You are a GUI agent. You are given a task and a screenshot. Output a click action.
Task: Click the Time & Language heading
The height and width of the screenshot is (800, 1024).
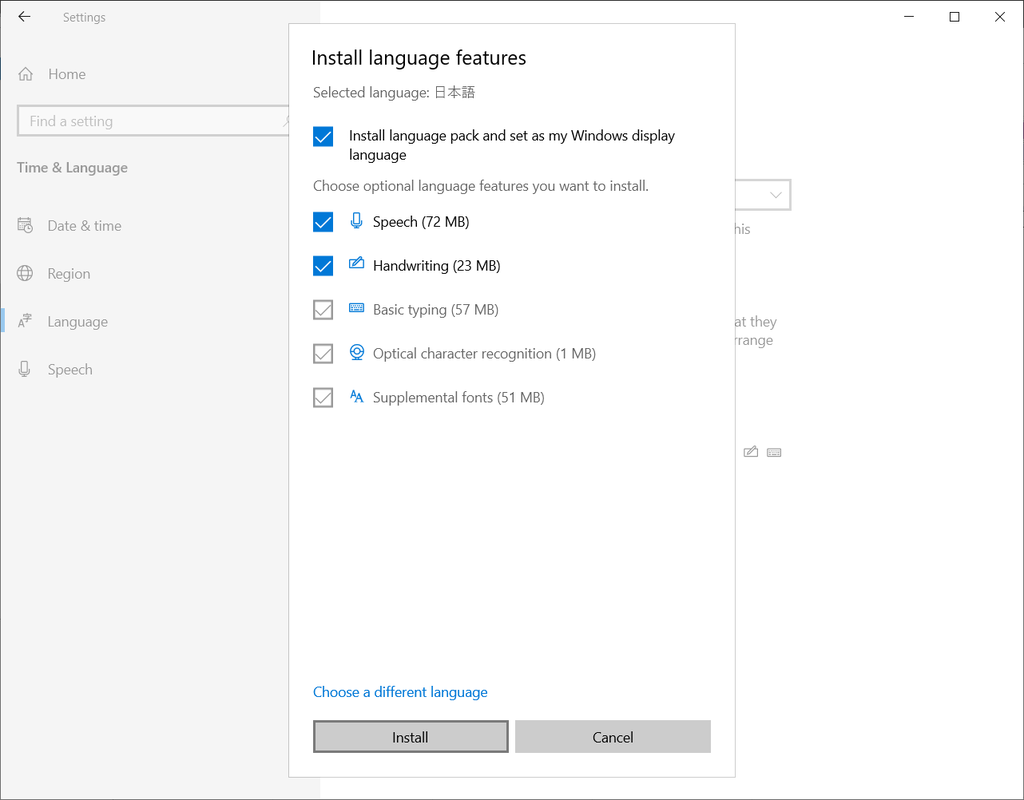point(72,168)
